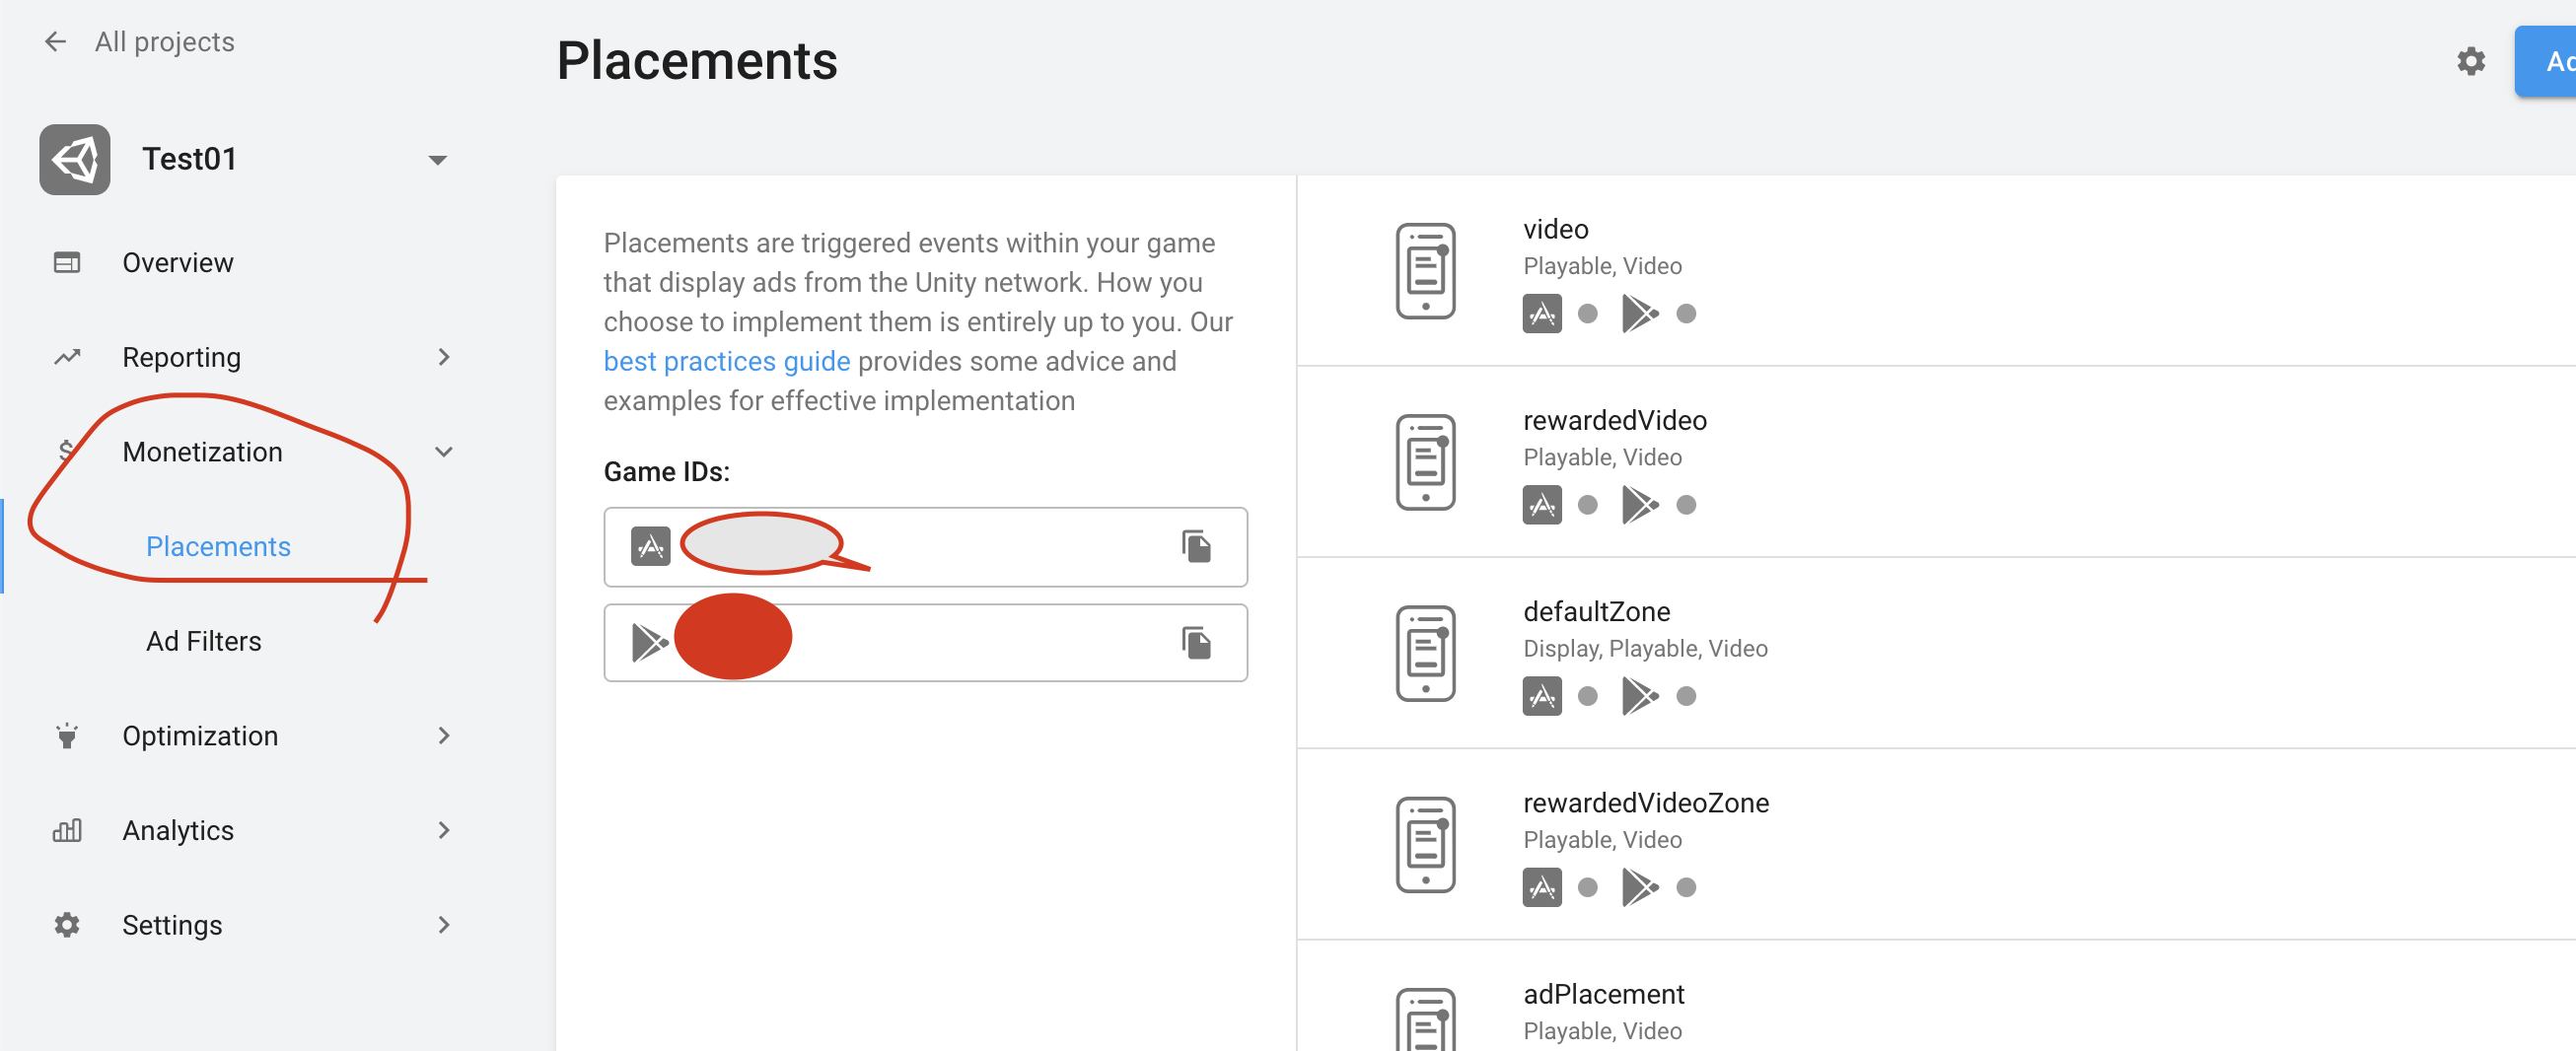Open the All projects link
The image size is (2576, 1051).
165,41
